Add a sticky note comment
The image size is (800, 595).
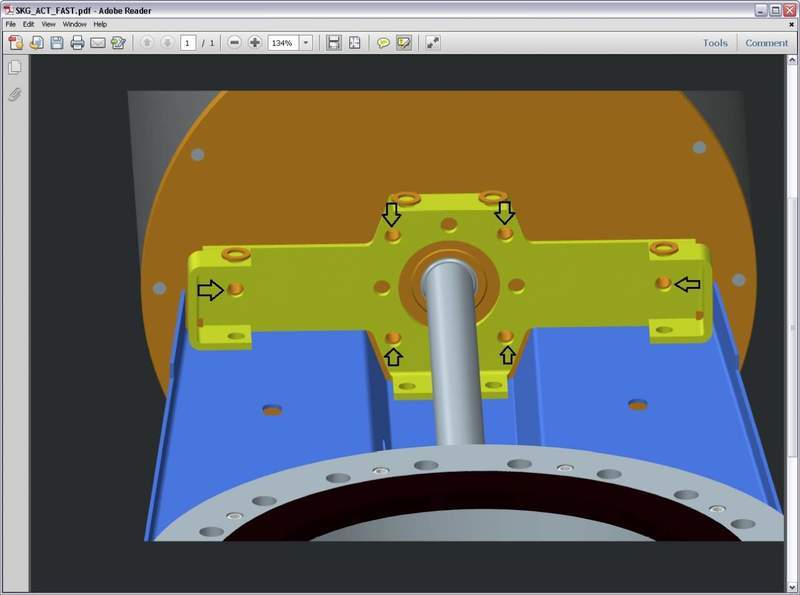(x=383, y=43)
